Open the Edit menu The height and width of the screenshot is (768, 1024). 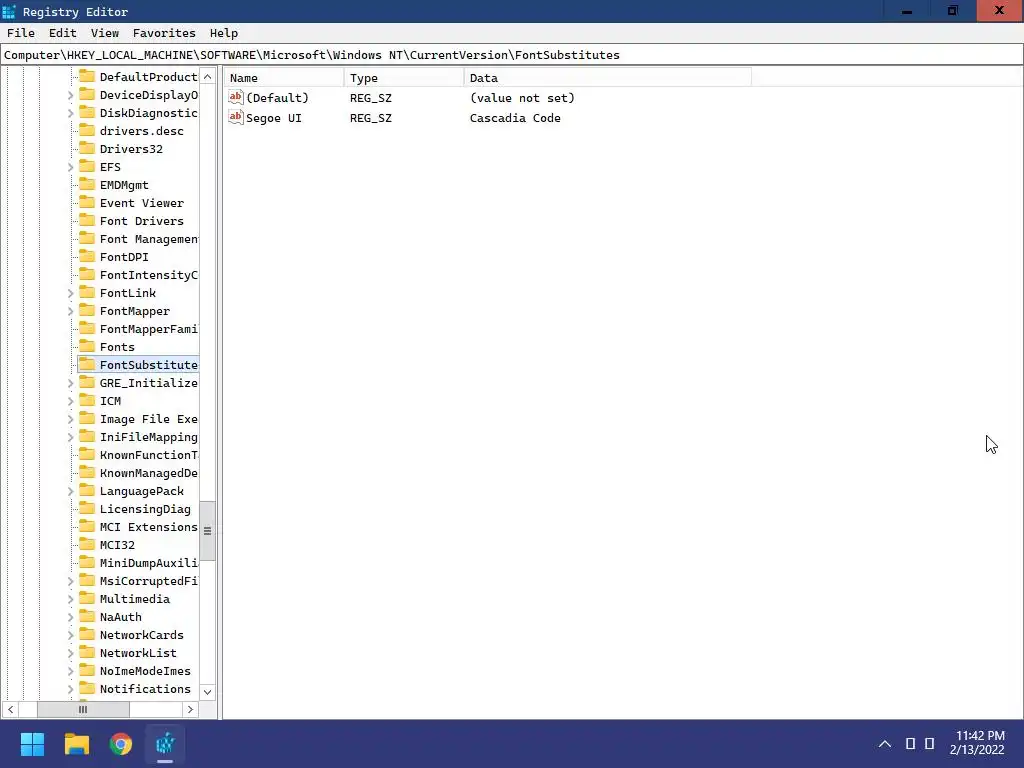63,33
